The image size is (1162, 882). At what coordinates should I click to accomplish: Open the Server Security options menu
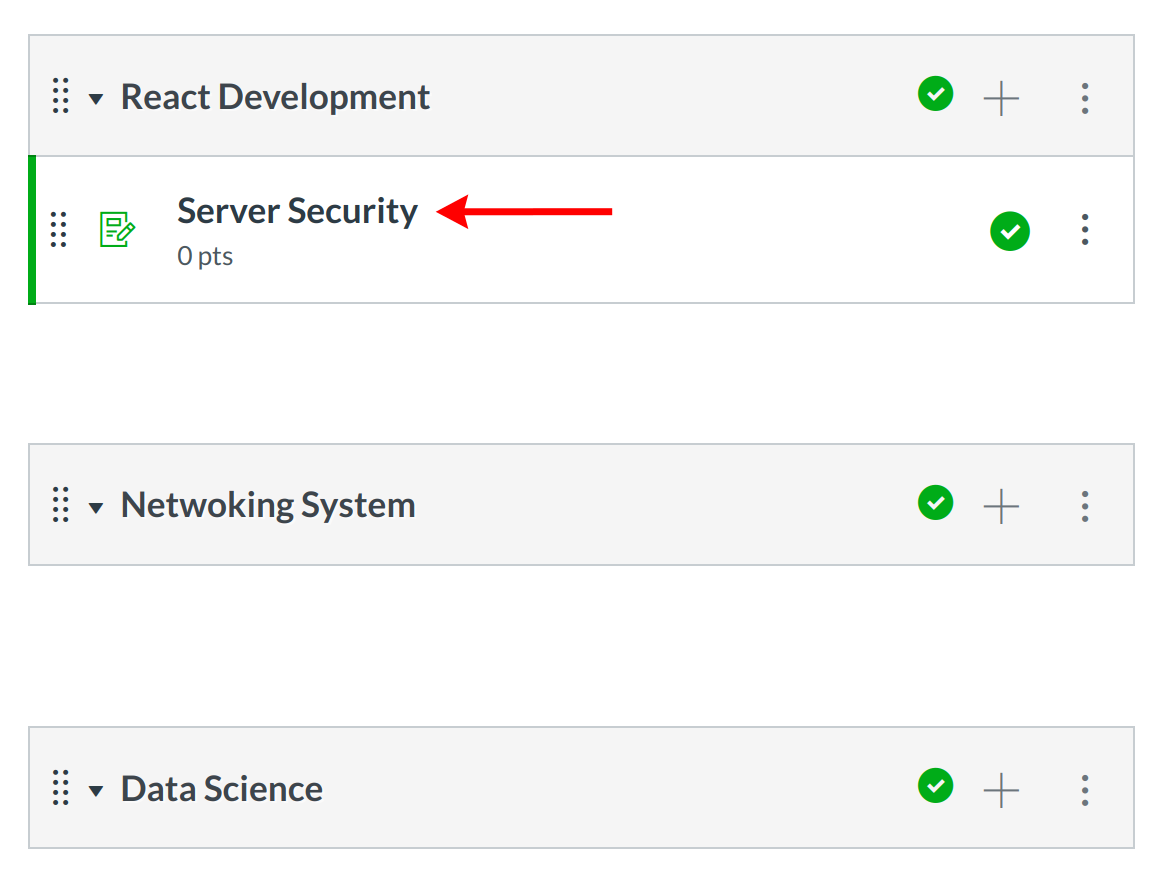pyautogui.click(x=1085, y=230)
